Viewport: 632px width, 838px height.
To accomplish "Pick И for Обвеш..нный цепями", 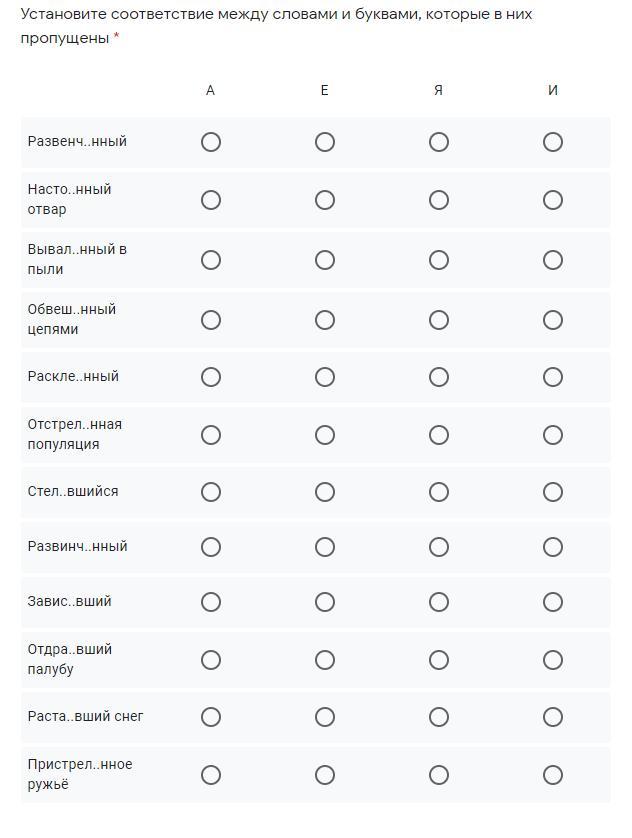I will (x=553, y=320).
